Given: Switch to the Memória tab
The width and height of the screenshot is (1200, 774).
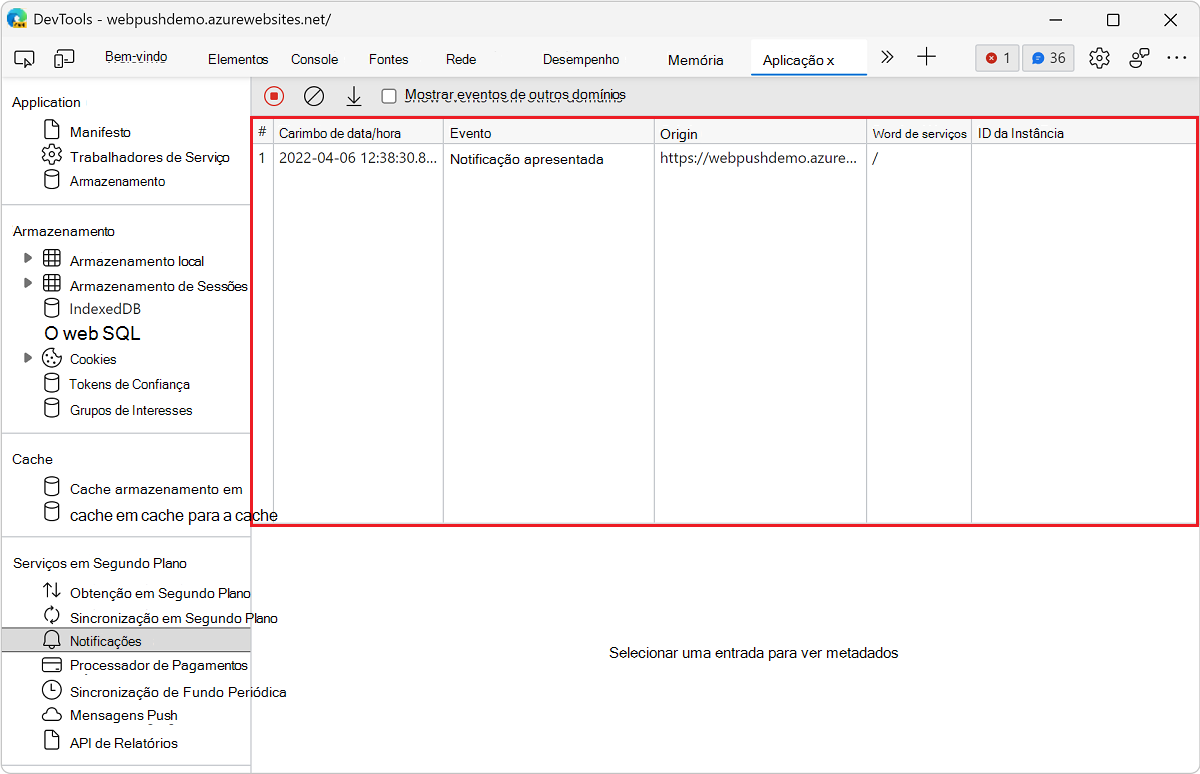Looking at the screenshot, I should click(x=695, y=58).
